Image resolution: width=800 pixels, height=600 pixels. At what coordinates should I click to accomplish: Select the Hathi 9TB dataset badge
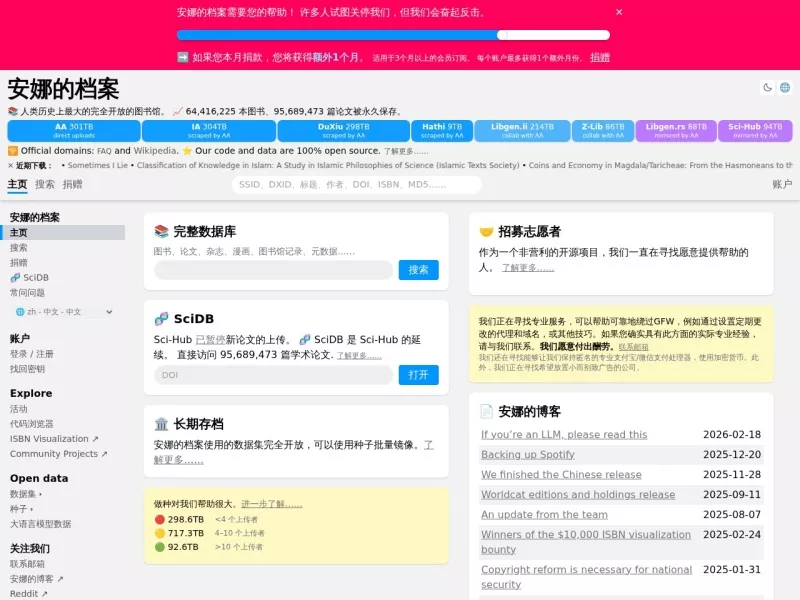pos(442,131)
